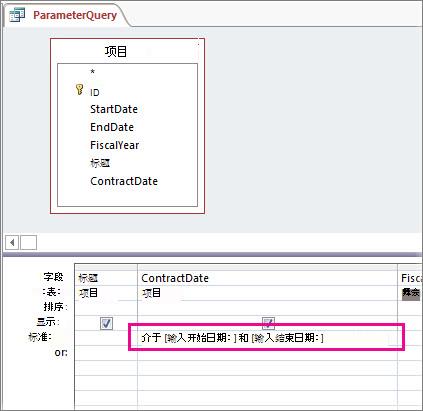Click the horizontal scrollbar thumb box
Screen dimensions: 423x411
[28, 242]
